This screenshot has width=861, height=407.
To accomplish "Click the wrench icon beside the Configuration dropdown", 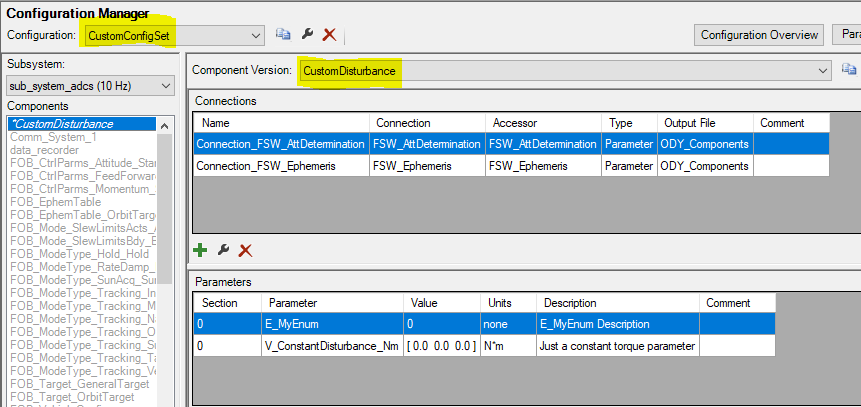I will (307, 34).
